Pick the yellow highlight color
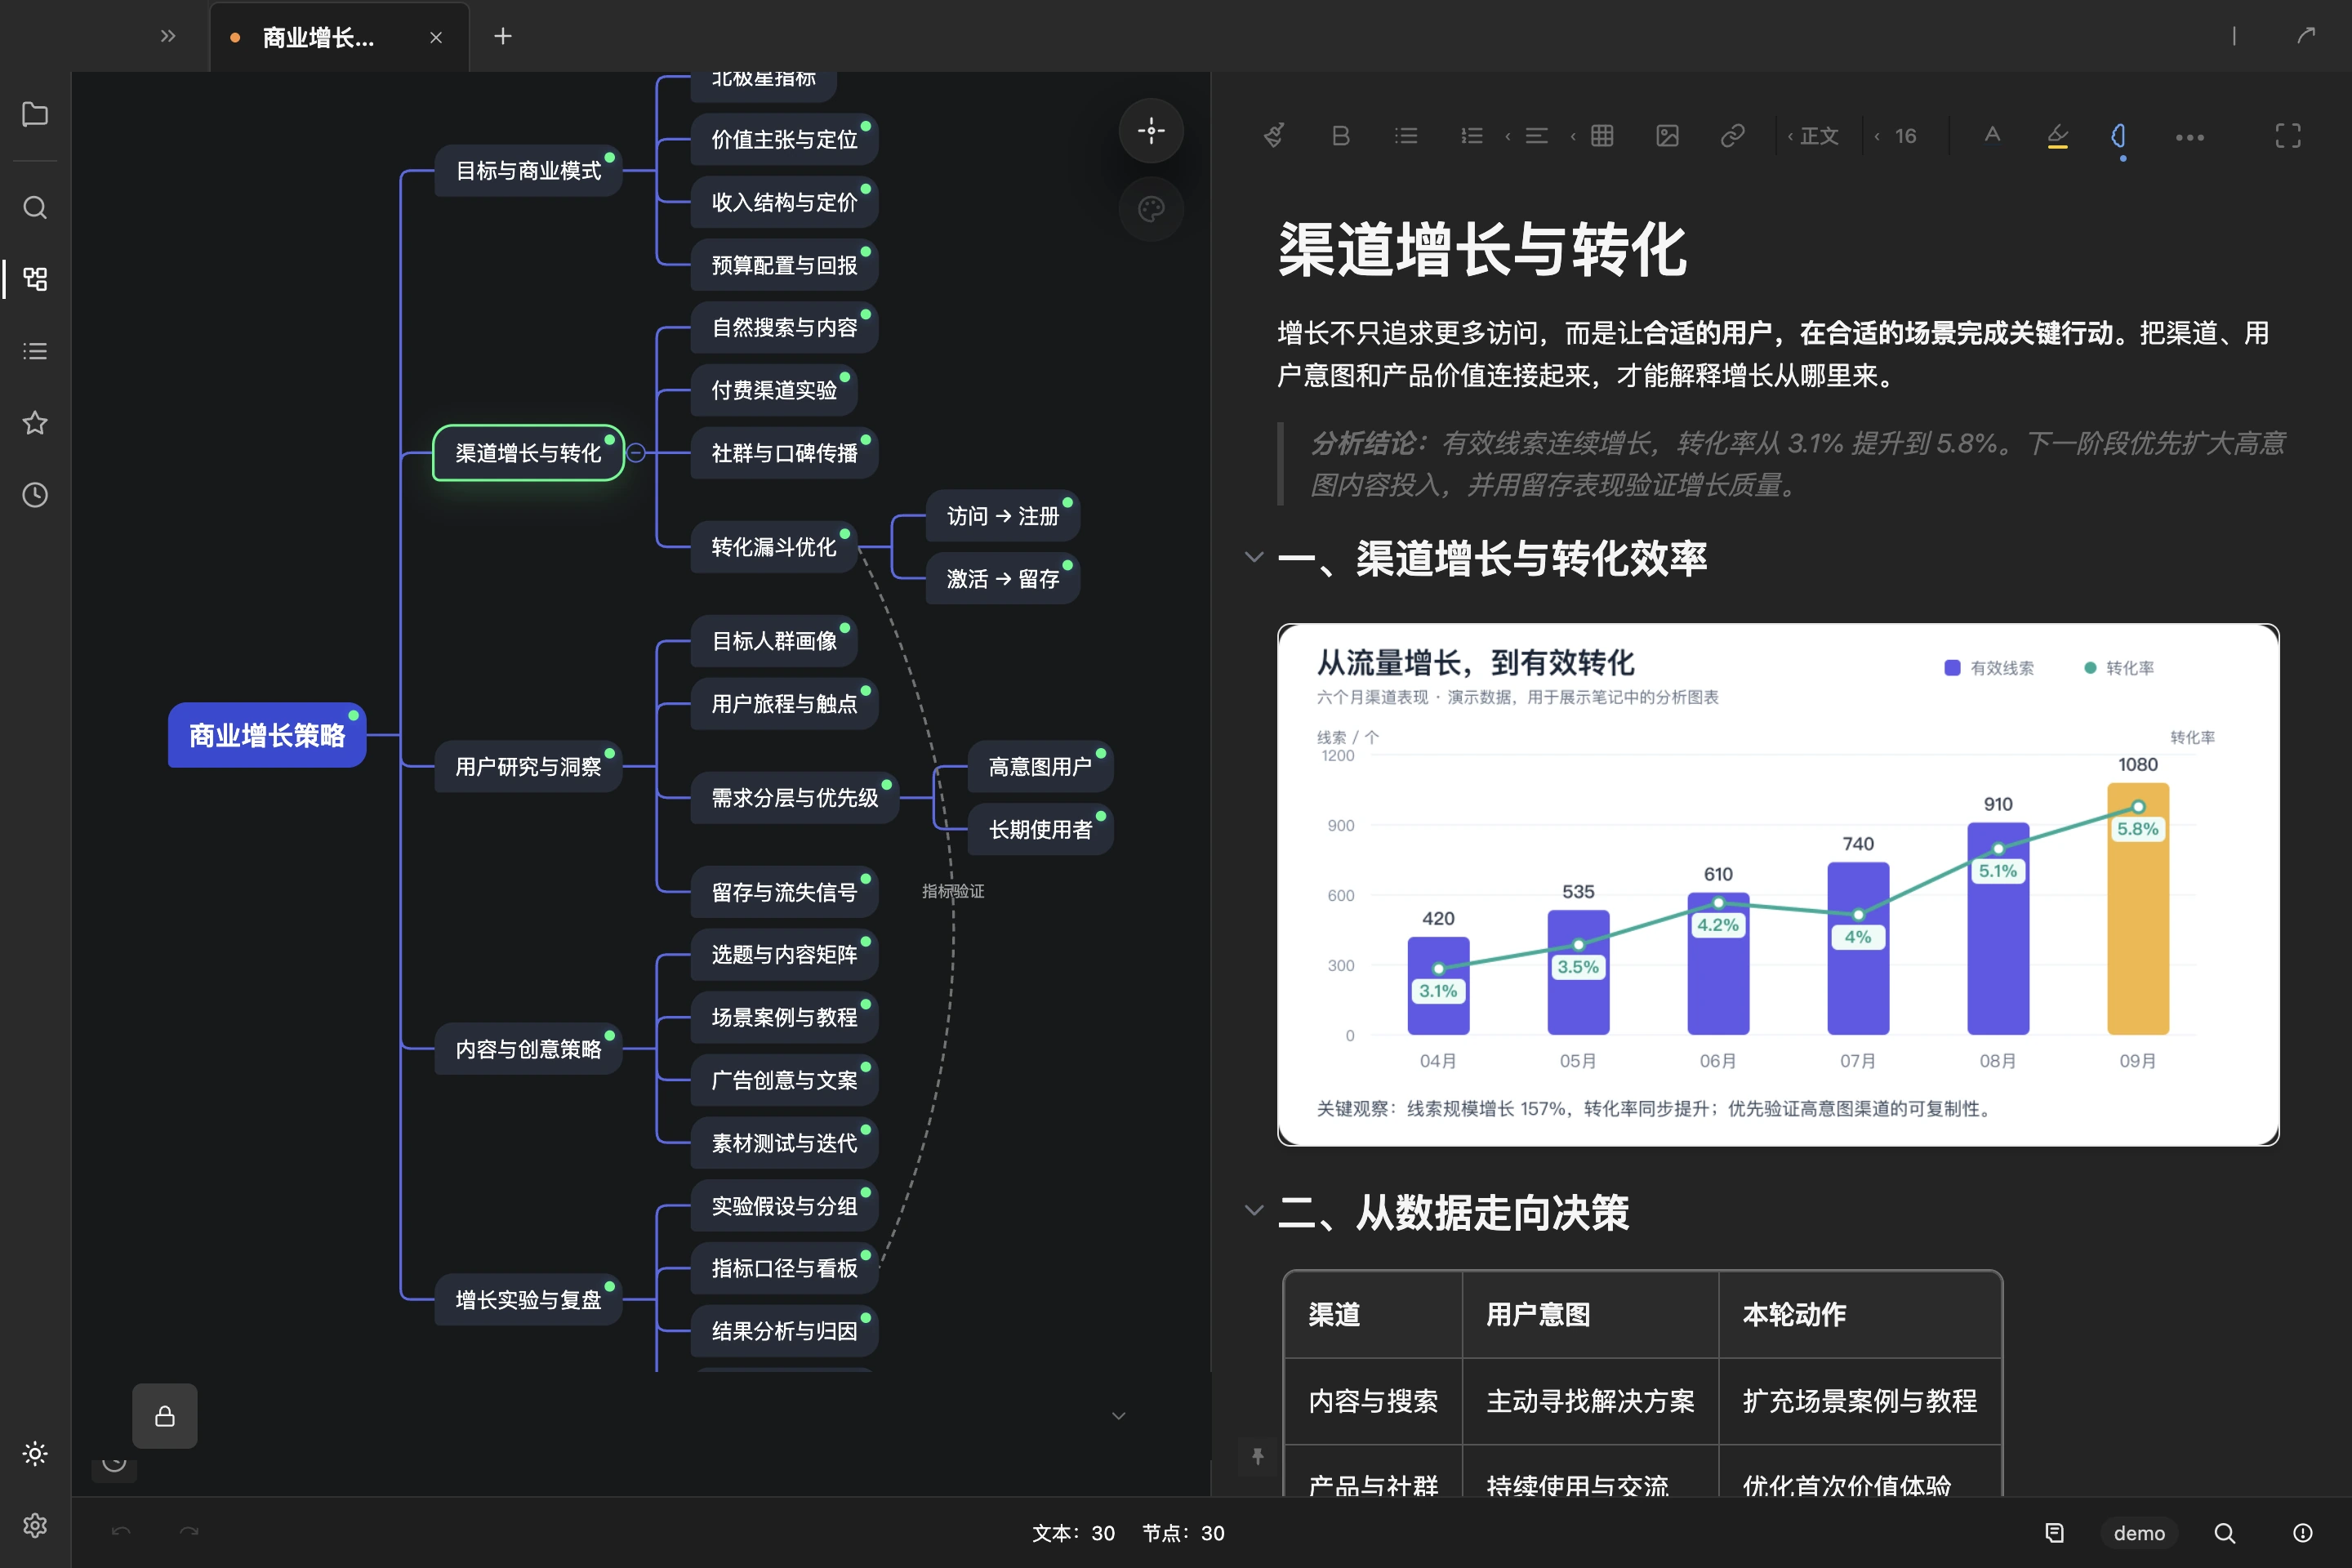Viewport: 2352px width, 1568px height. [x=2057, y=136]
